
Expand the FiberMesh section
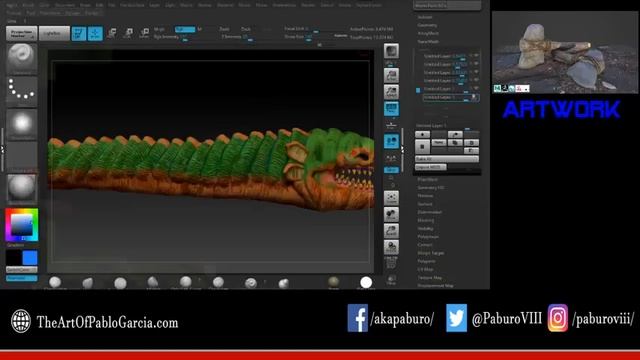(x=428, y=180)
